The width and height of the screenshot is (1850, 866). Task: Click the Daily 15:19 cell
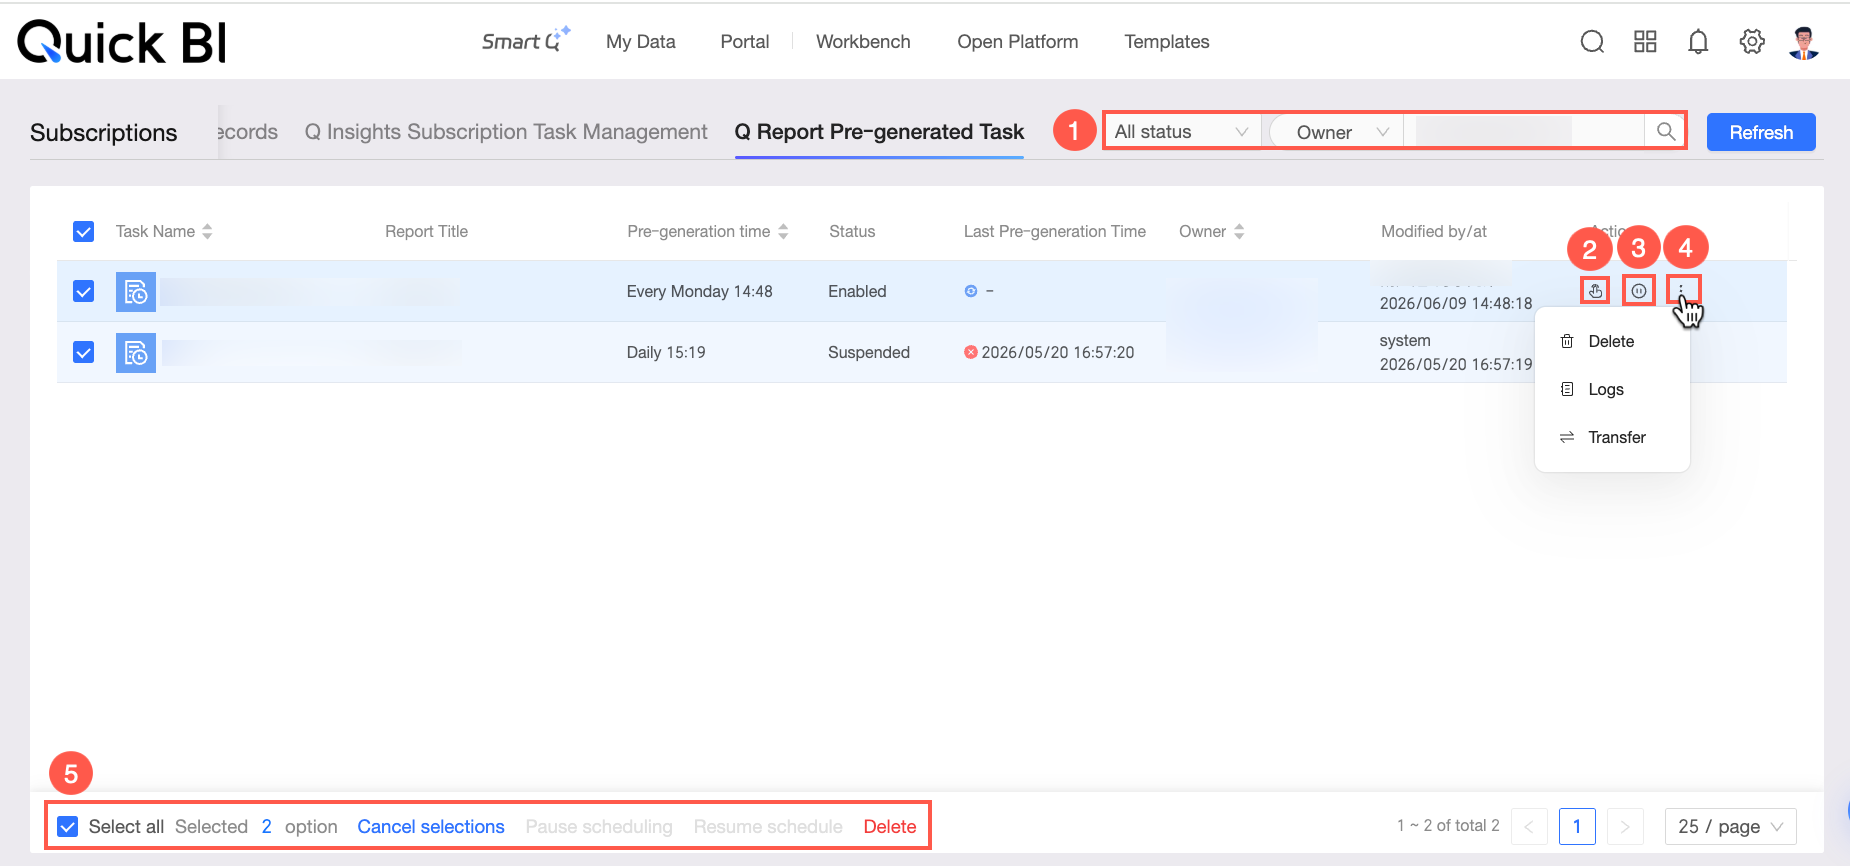coord(666,352)
